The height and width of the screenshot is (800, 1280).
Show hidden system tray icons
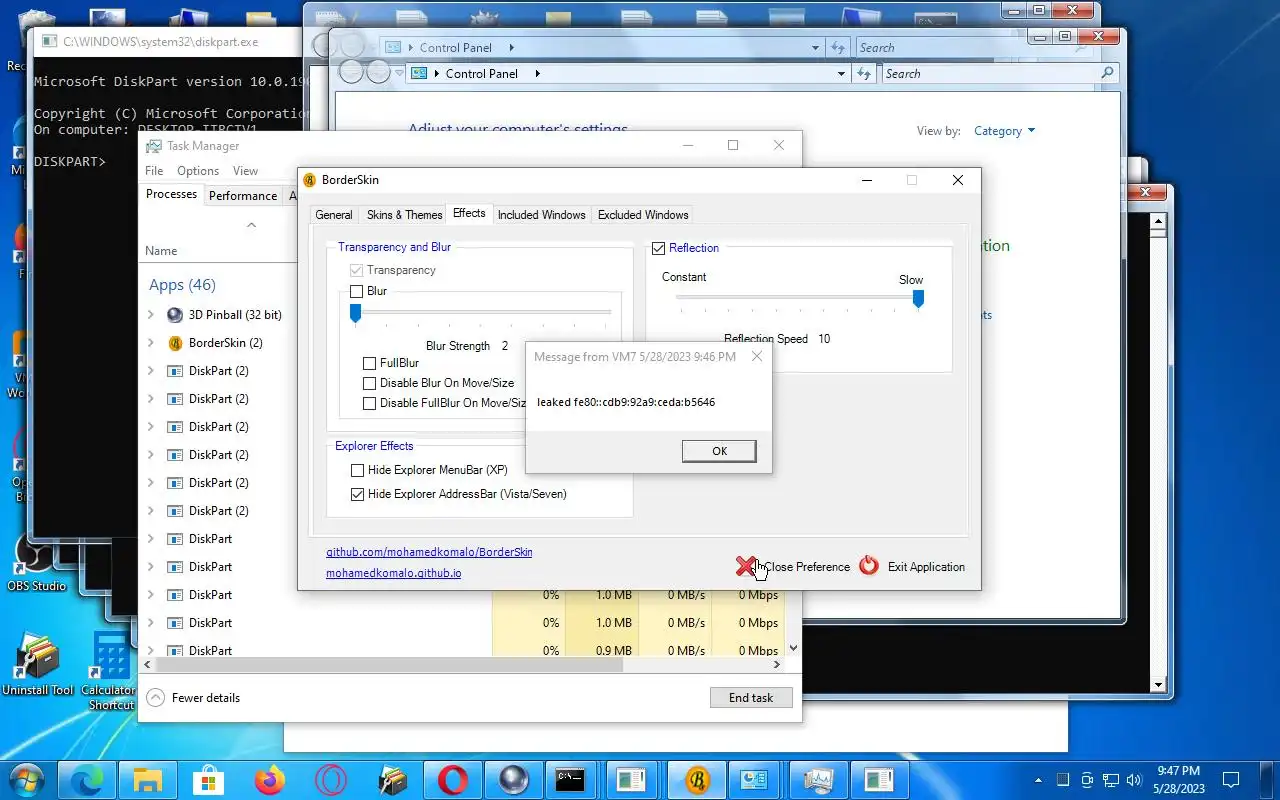[x=1039, y=780]
